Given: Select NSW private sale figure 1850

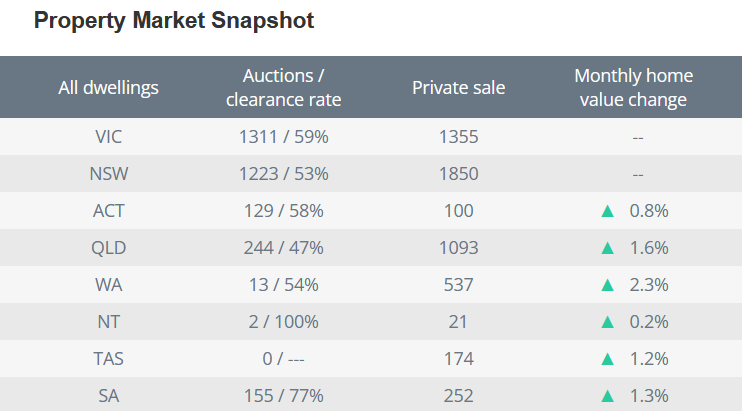Looking at the screenshot, I should (x=458, y=174).
